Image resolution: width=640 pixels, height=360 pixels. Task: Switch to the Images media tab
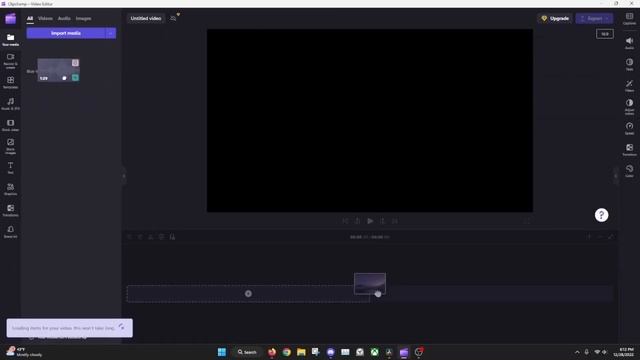[83, 18]
